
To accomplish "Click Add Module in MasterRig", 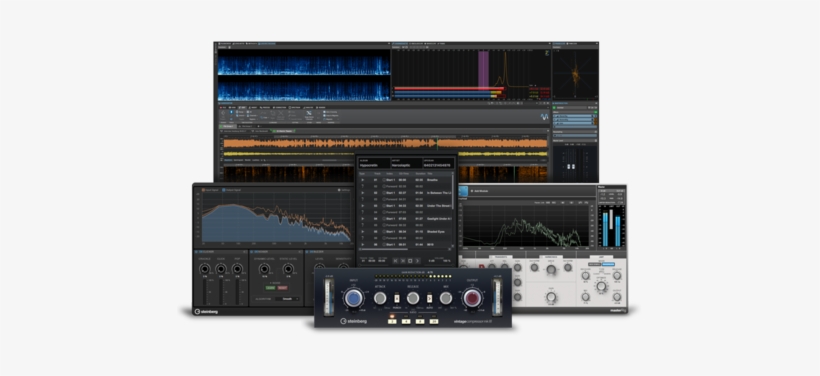I will pyautogui.click(x=480, y=191).
